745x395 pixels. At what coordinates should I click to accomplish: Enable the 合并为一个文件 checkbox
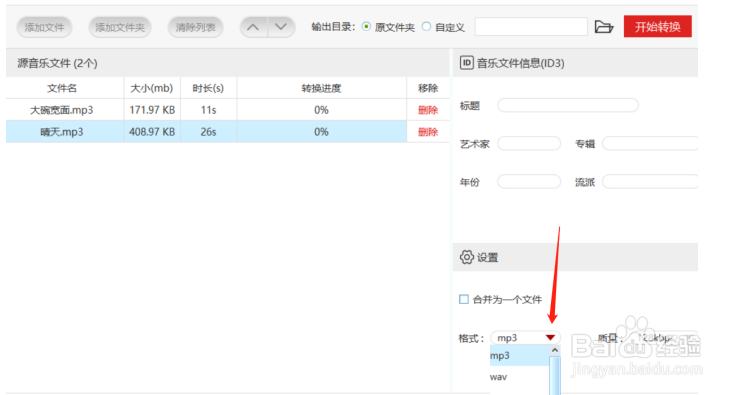point(464,299)
